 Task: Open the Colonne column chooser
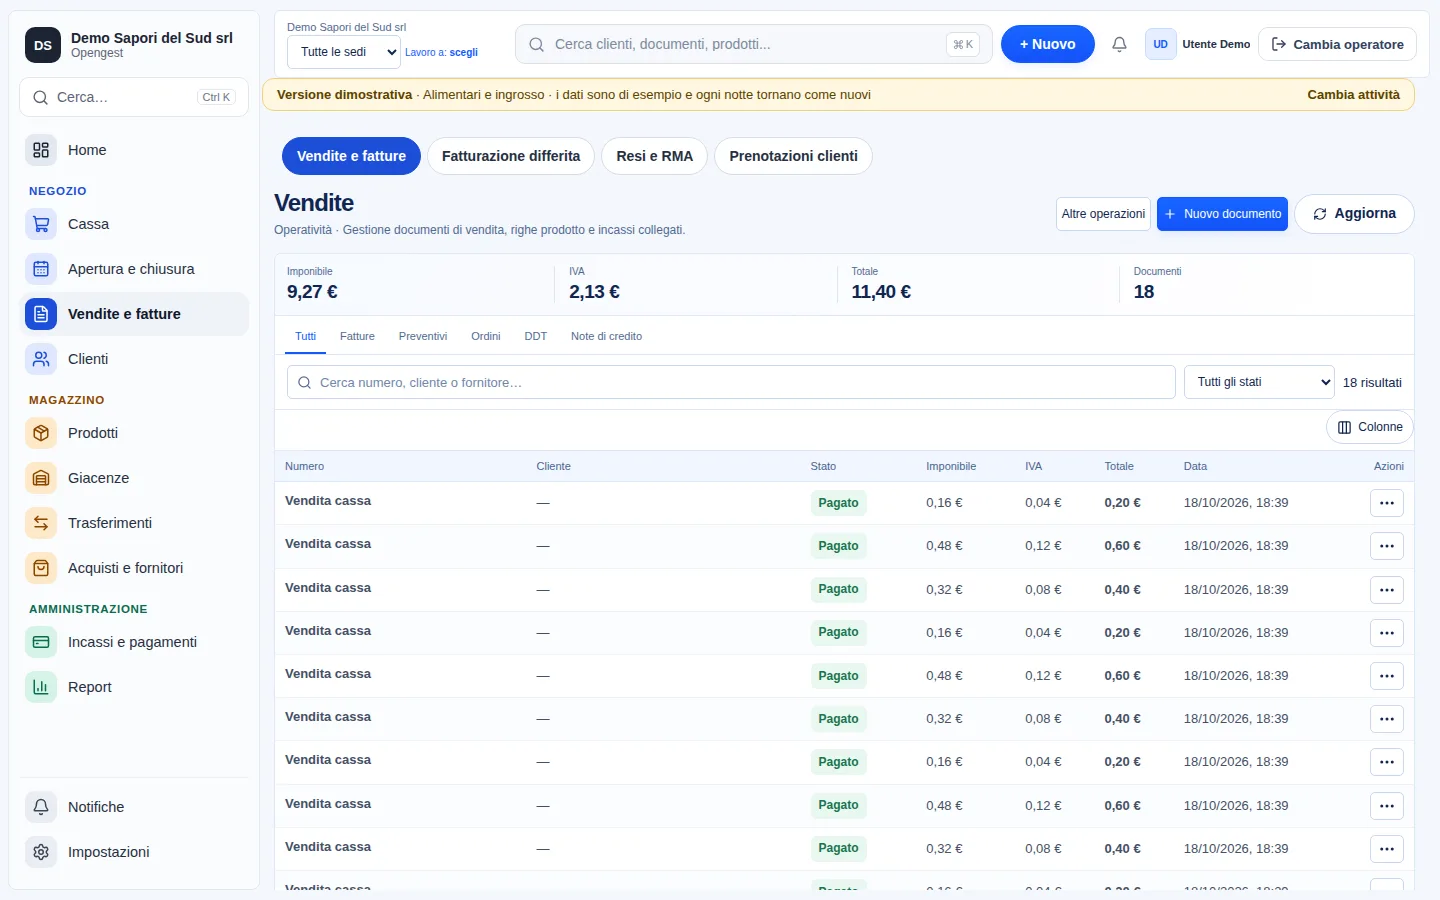click(1370, 427)
